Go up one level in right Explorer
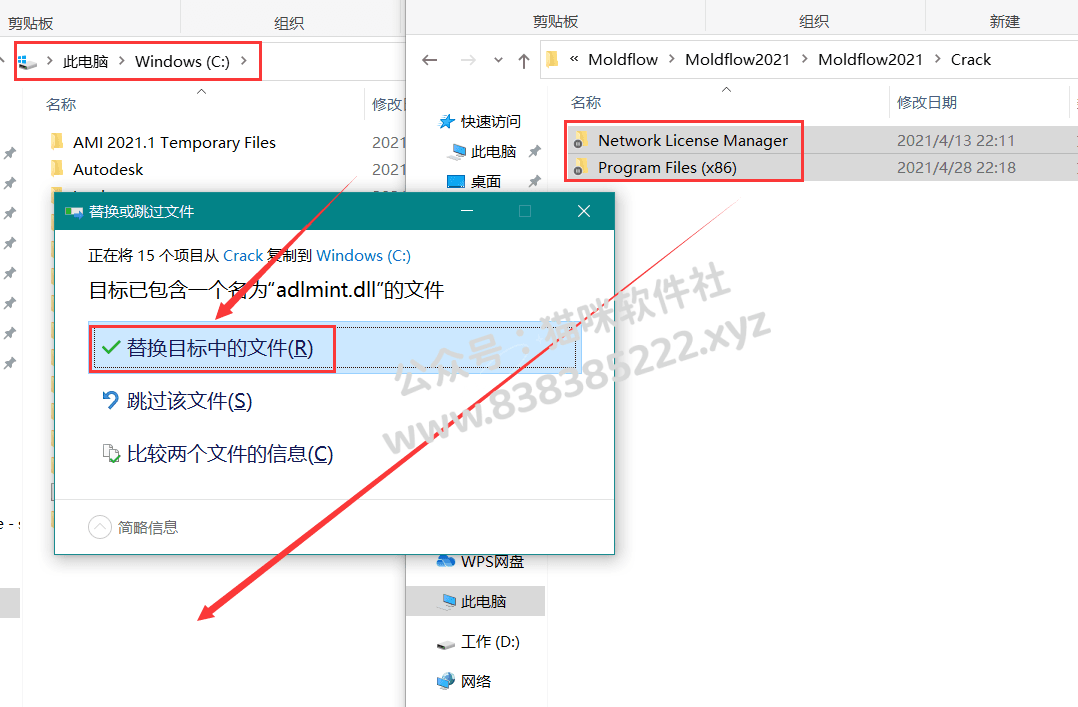 click(x=524, y=61)
